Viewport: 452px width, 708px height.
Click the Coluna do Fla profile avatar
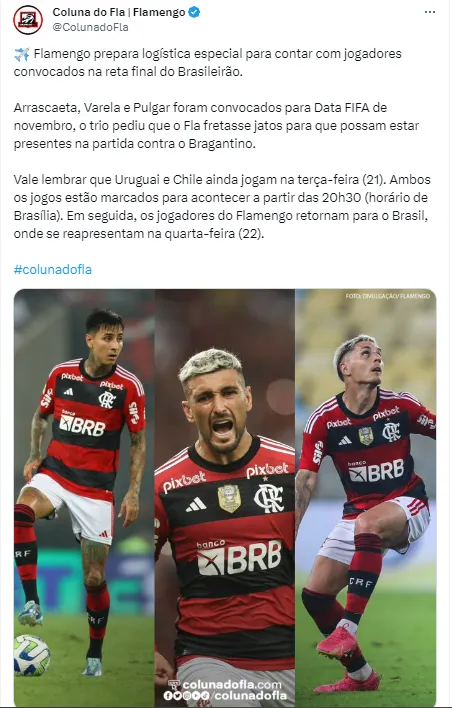coord(28,20)
